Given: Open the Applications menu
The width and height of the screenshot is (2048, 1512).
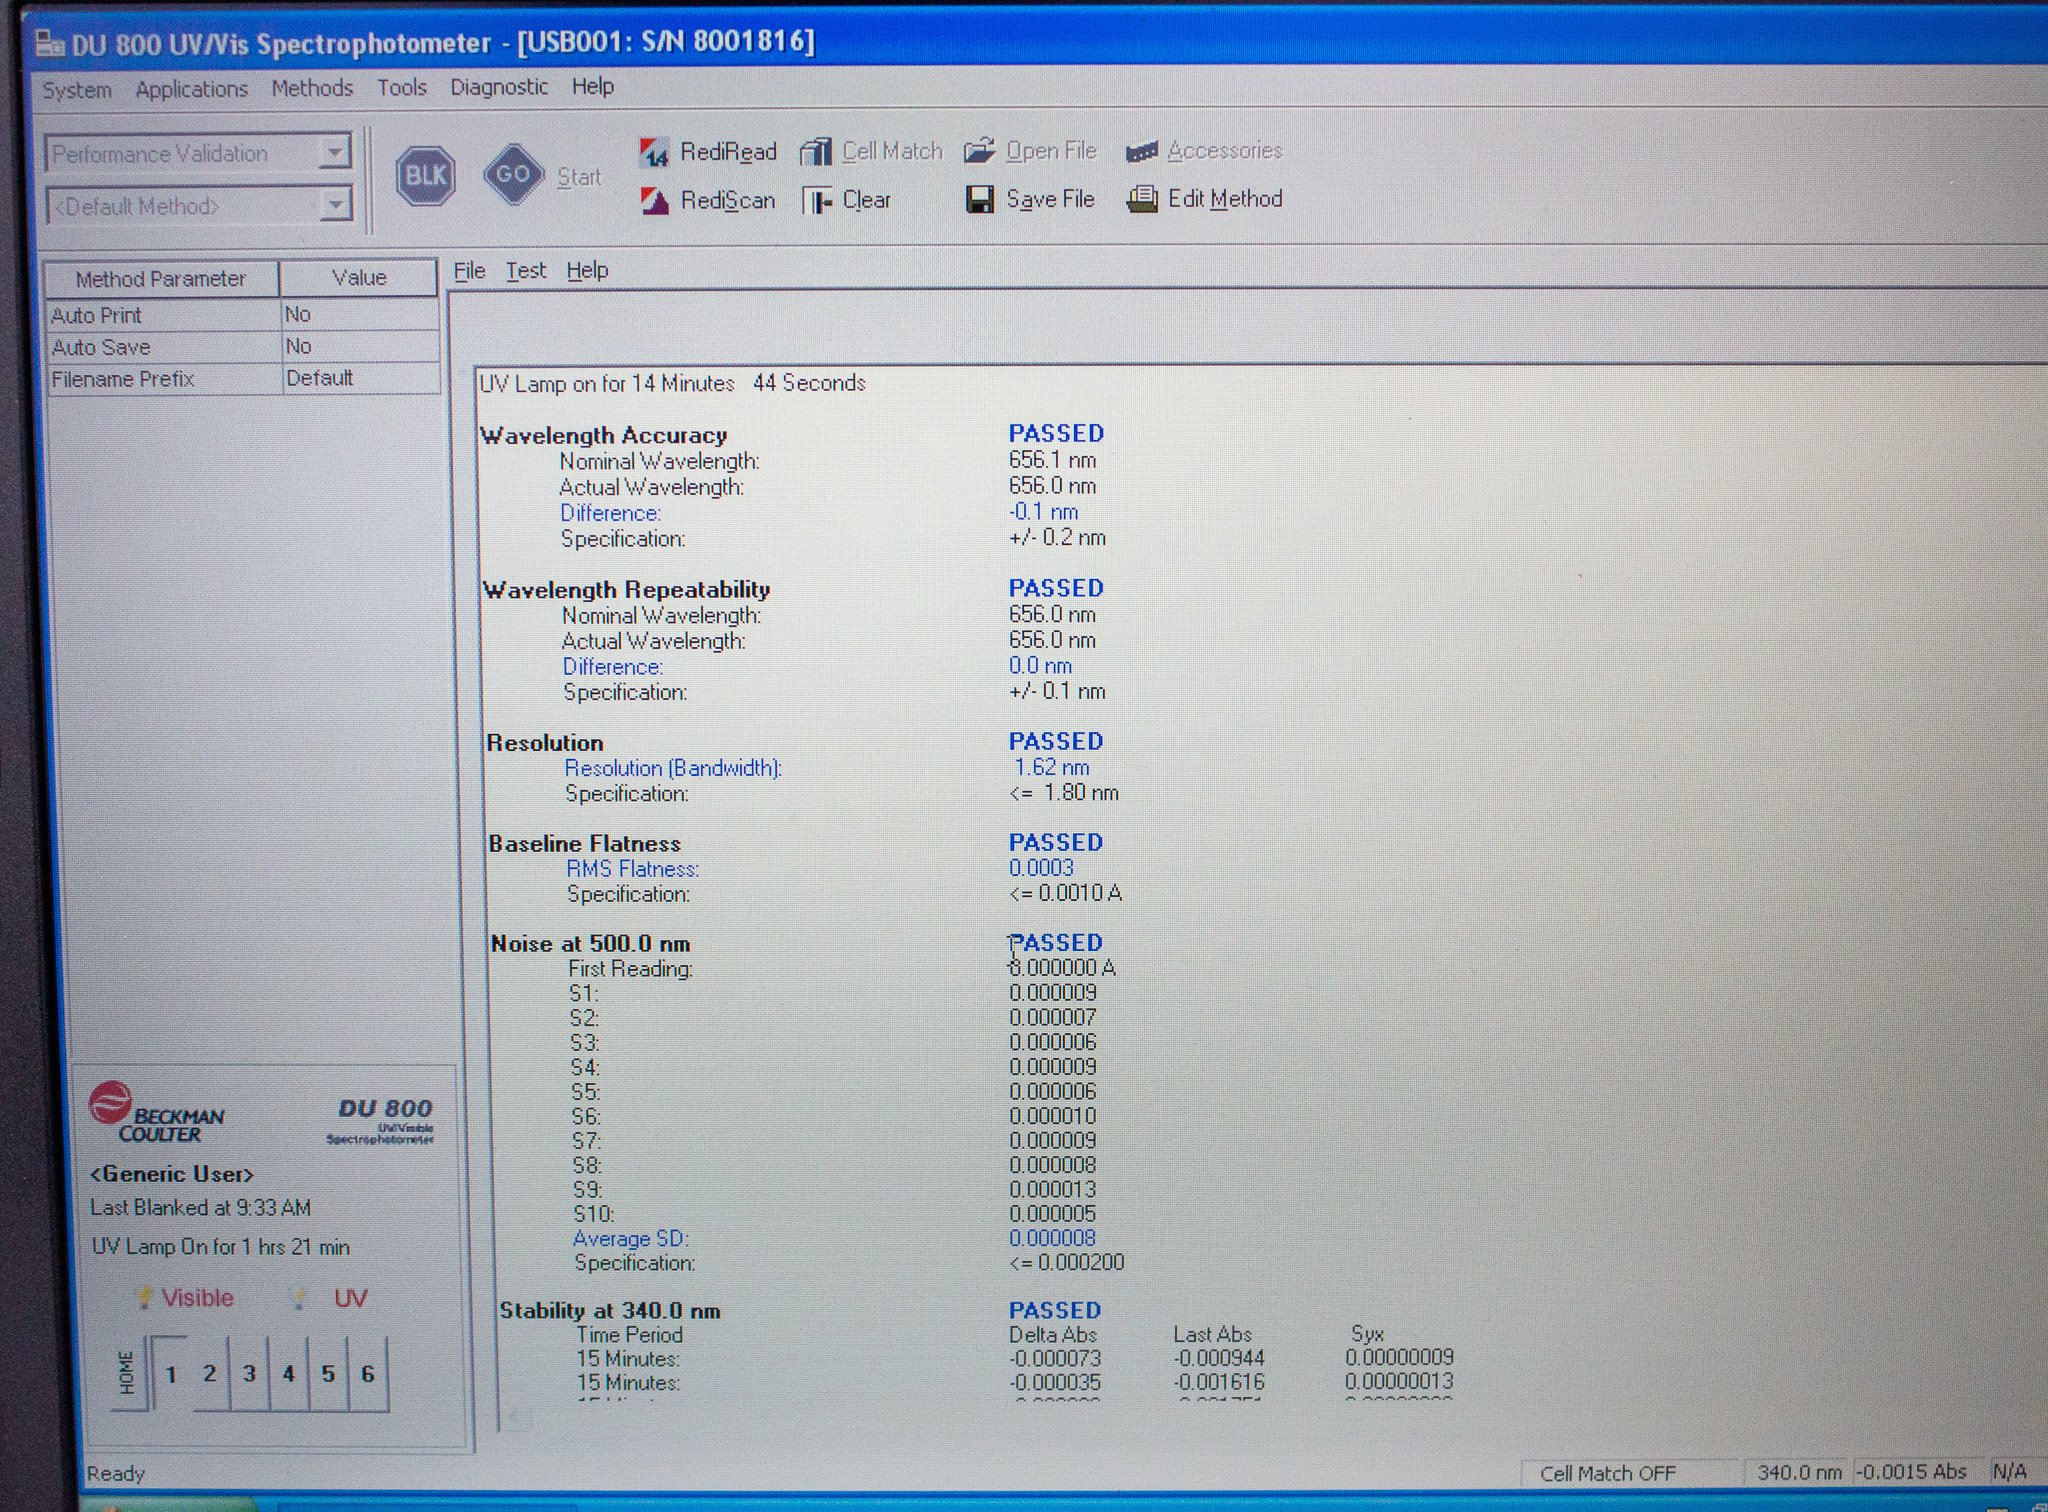Looking at the screenshot, I should coord(191,89).
